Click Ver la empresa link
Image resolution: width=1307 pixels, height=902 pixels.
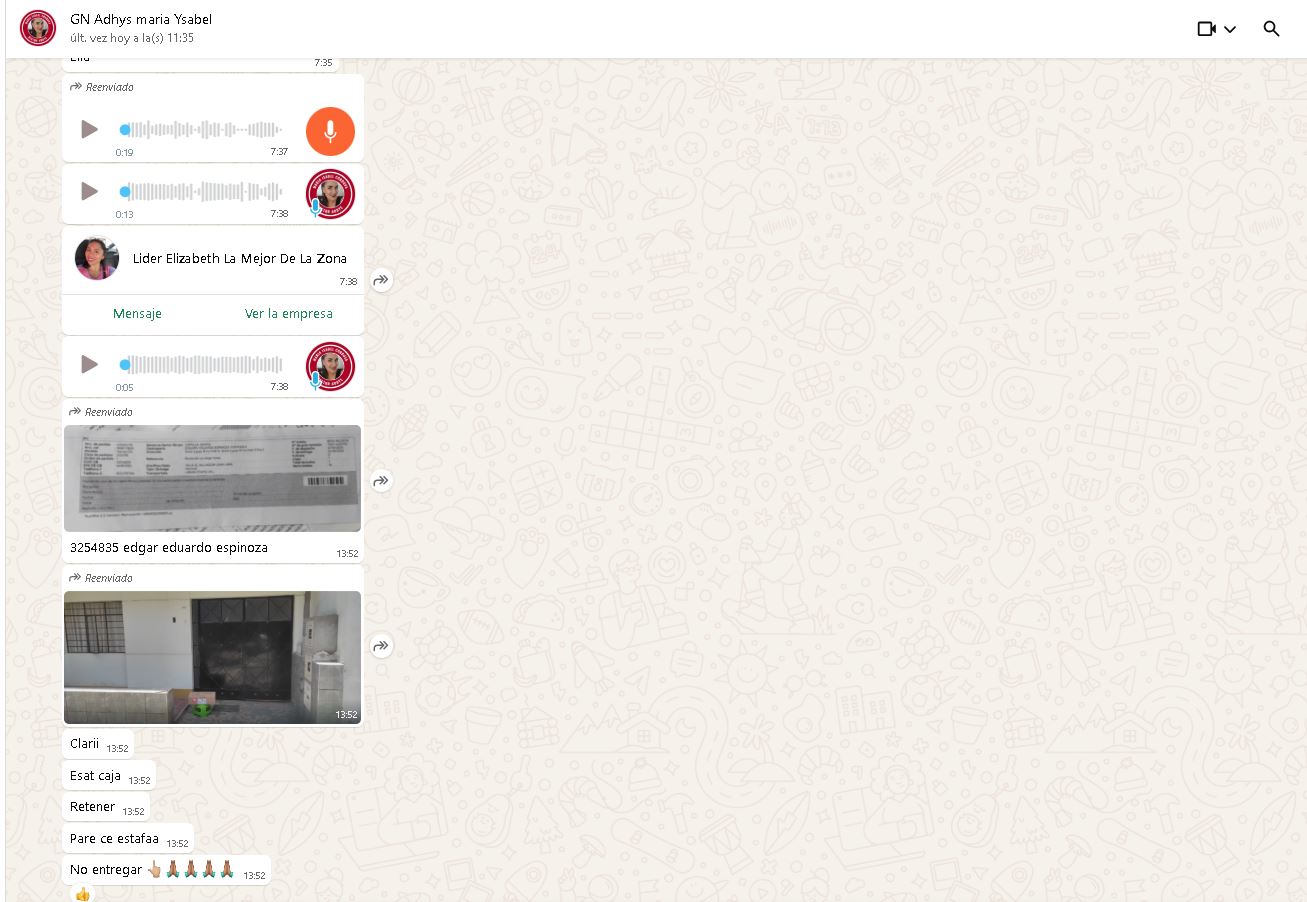(289, 313)
